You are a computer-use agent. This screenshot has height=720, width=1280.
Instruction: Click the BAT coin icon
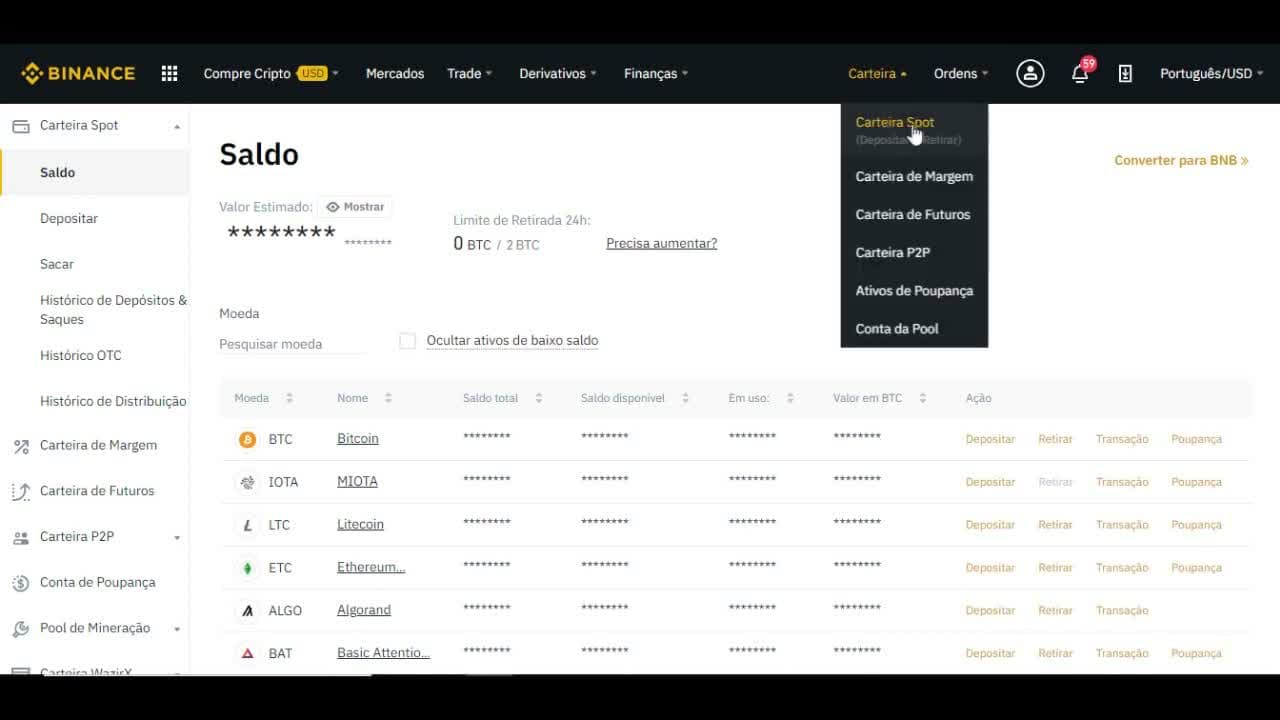click(x=247, y=653)
